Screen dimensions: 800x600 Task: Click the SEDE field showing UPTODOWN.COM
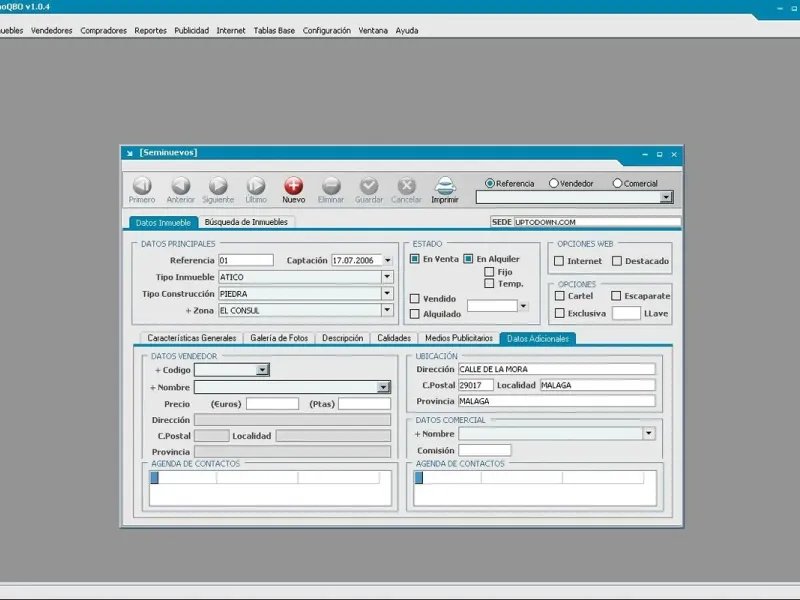[597, 222]
